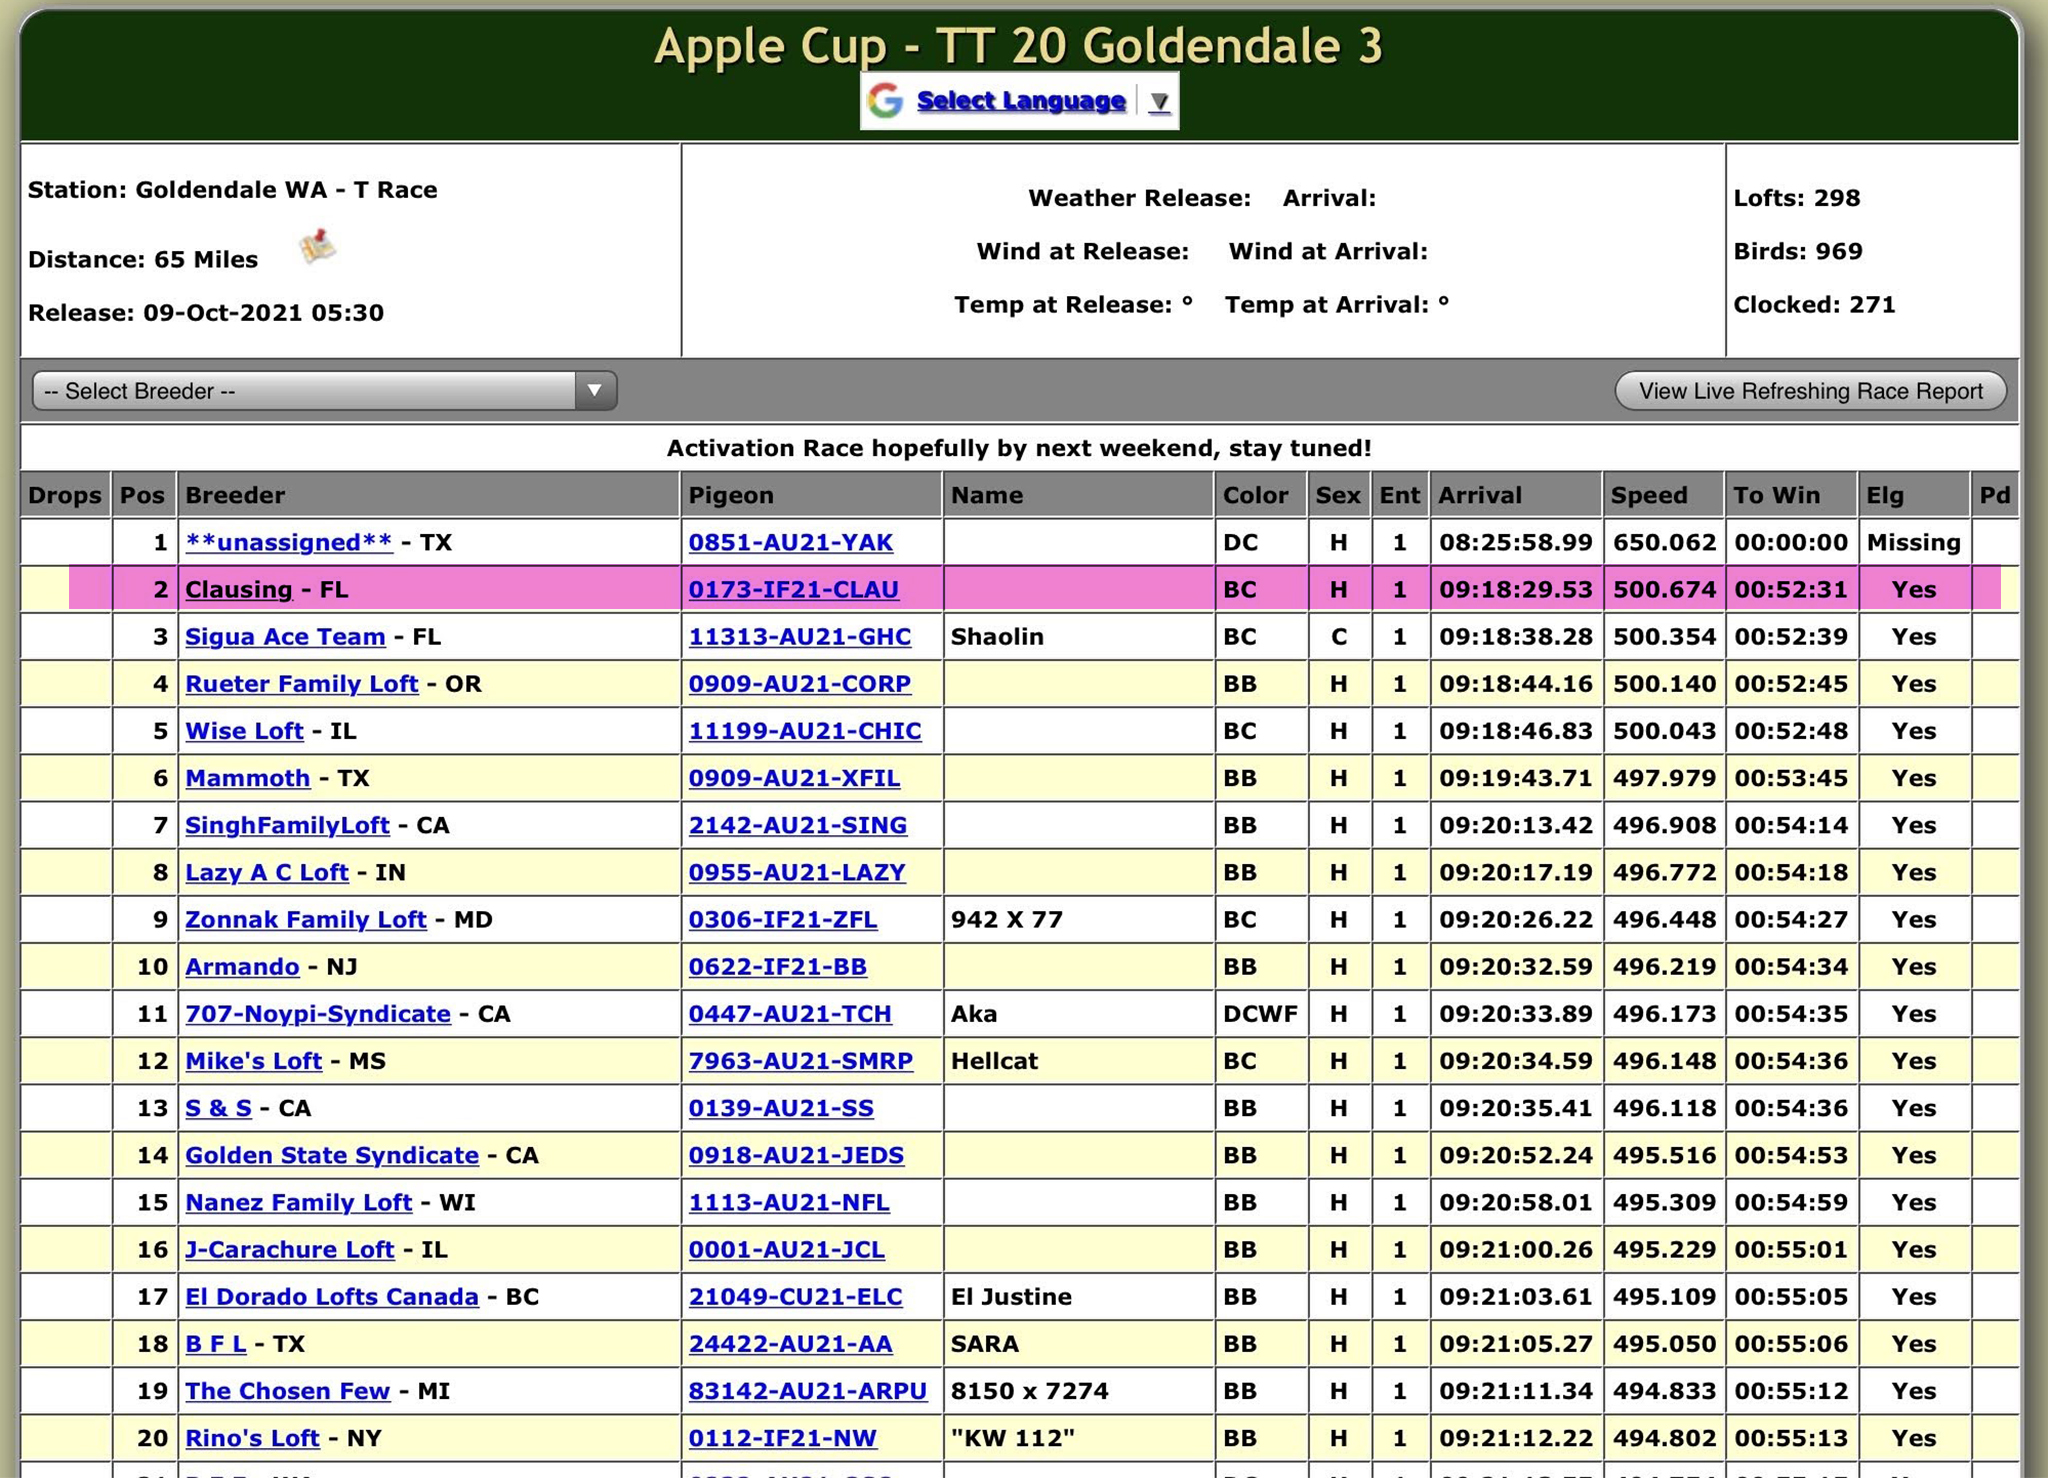Open the Select Language dropdown arrow
The width and height of the screenshot is (2048, 1478).
1159,102
